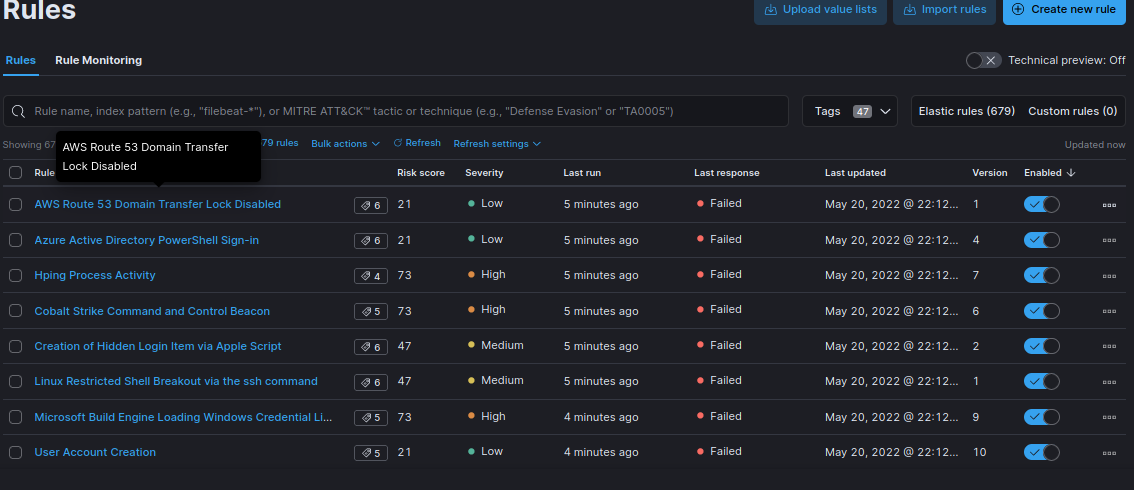The width and height of the screenshot is (1134, 490).
Task: Sort by the Last run column
Action: [x=582, y=173]
